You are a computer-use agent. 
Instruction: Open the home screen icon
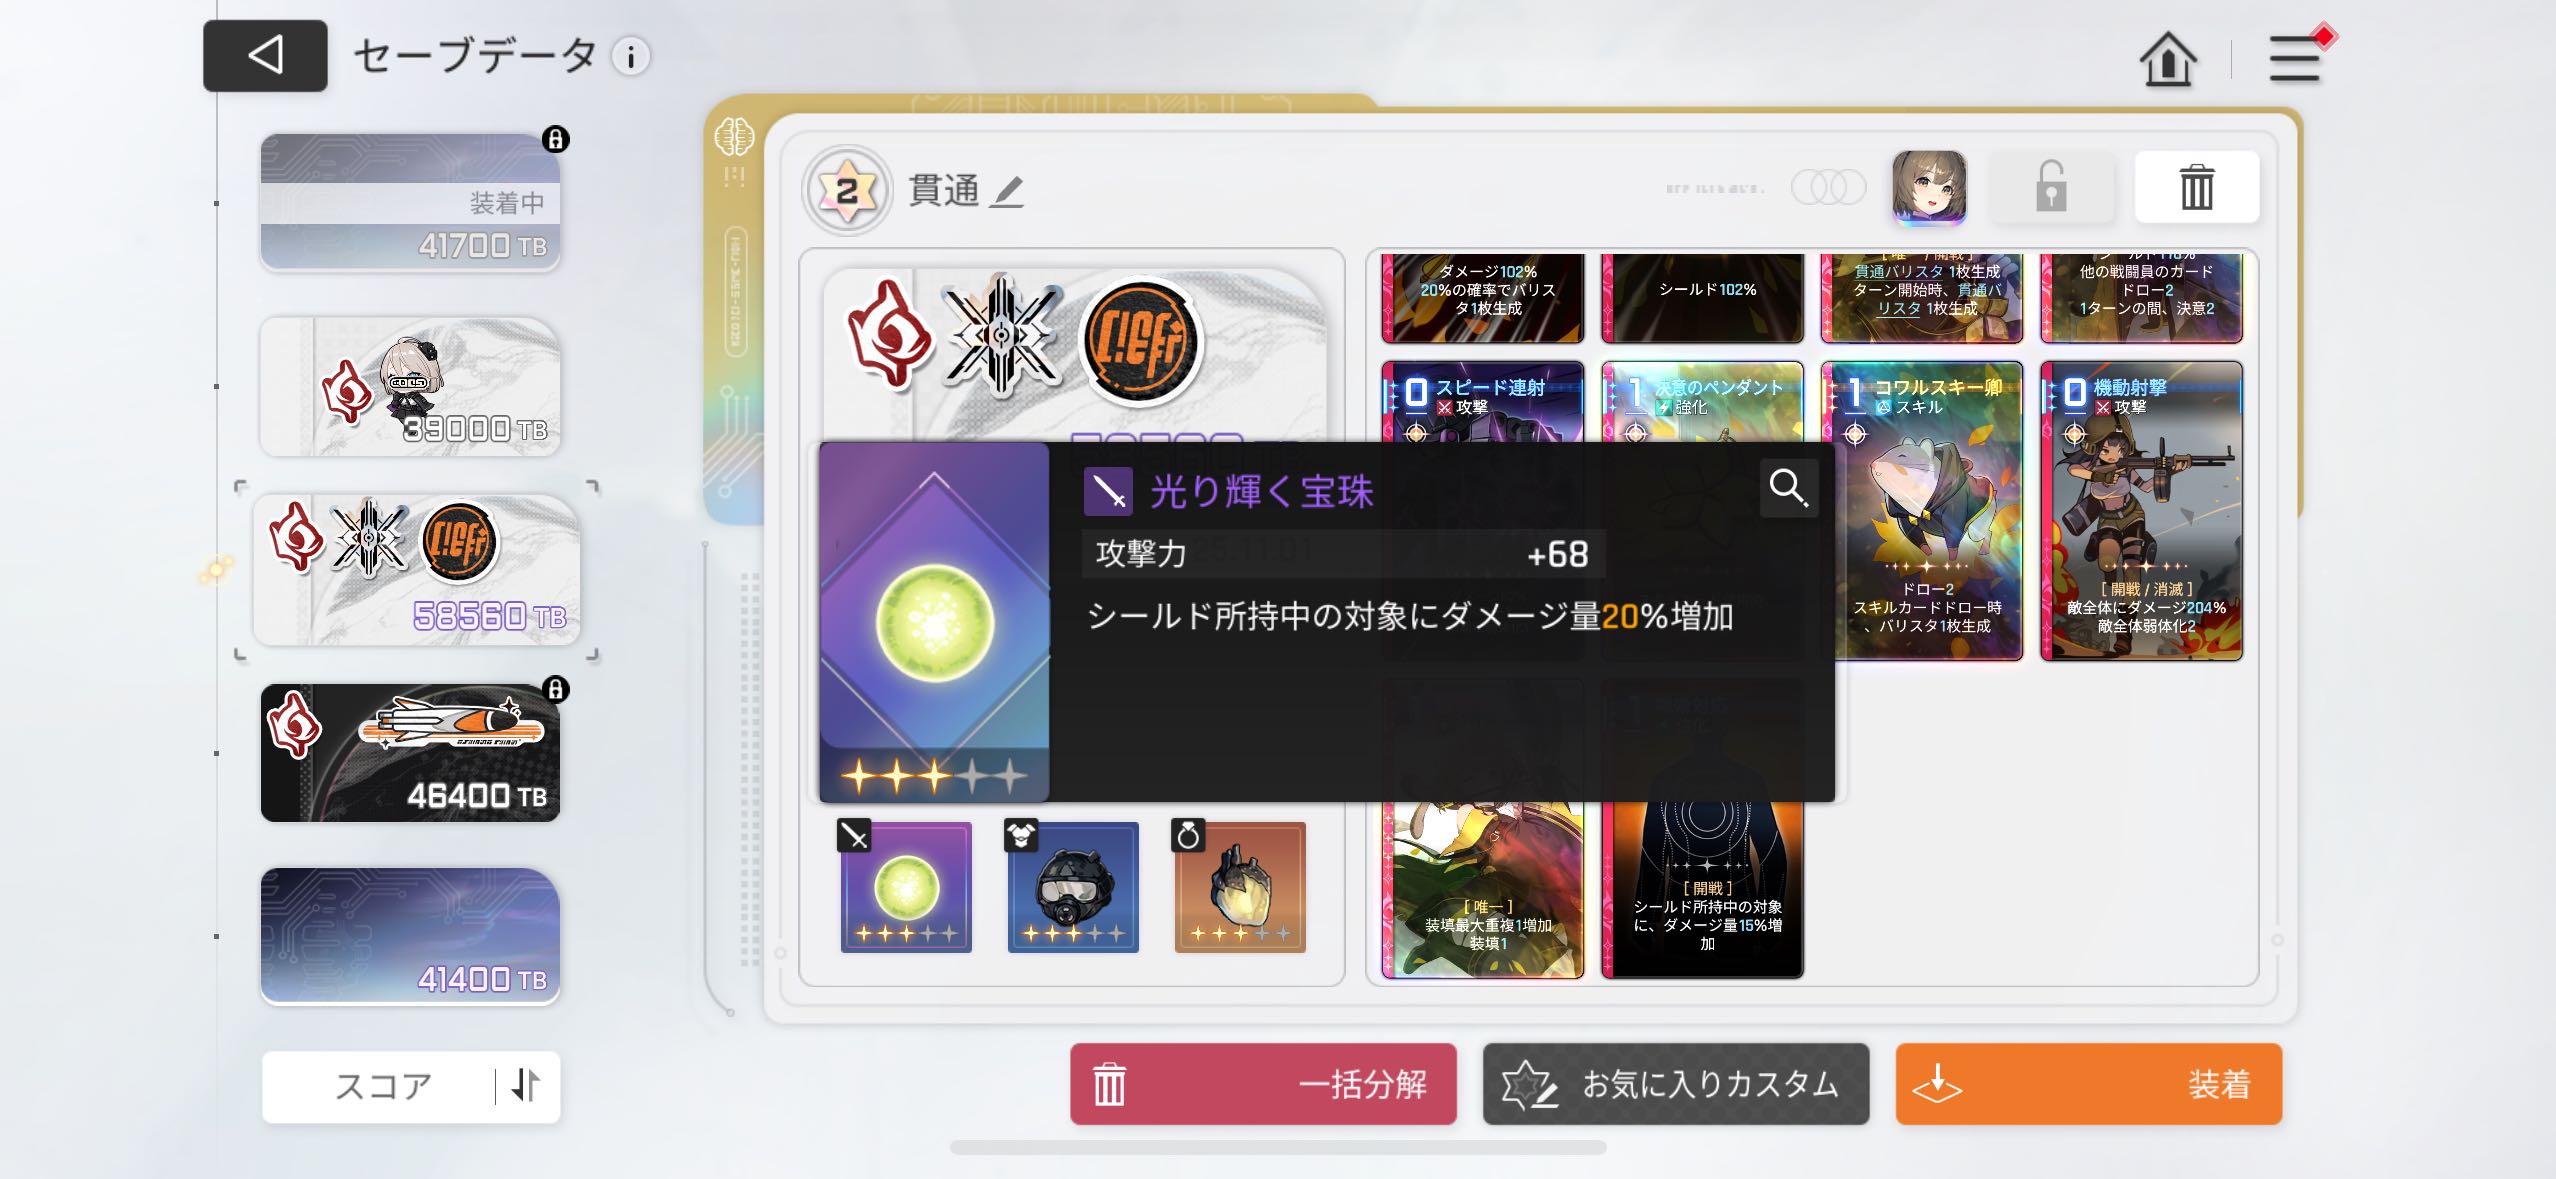(2167, 59)
